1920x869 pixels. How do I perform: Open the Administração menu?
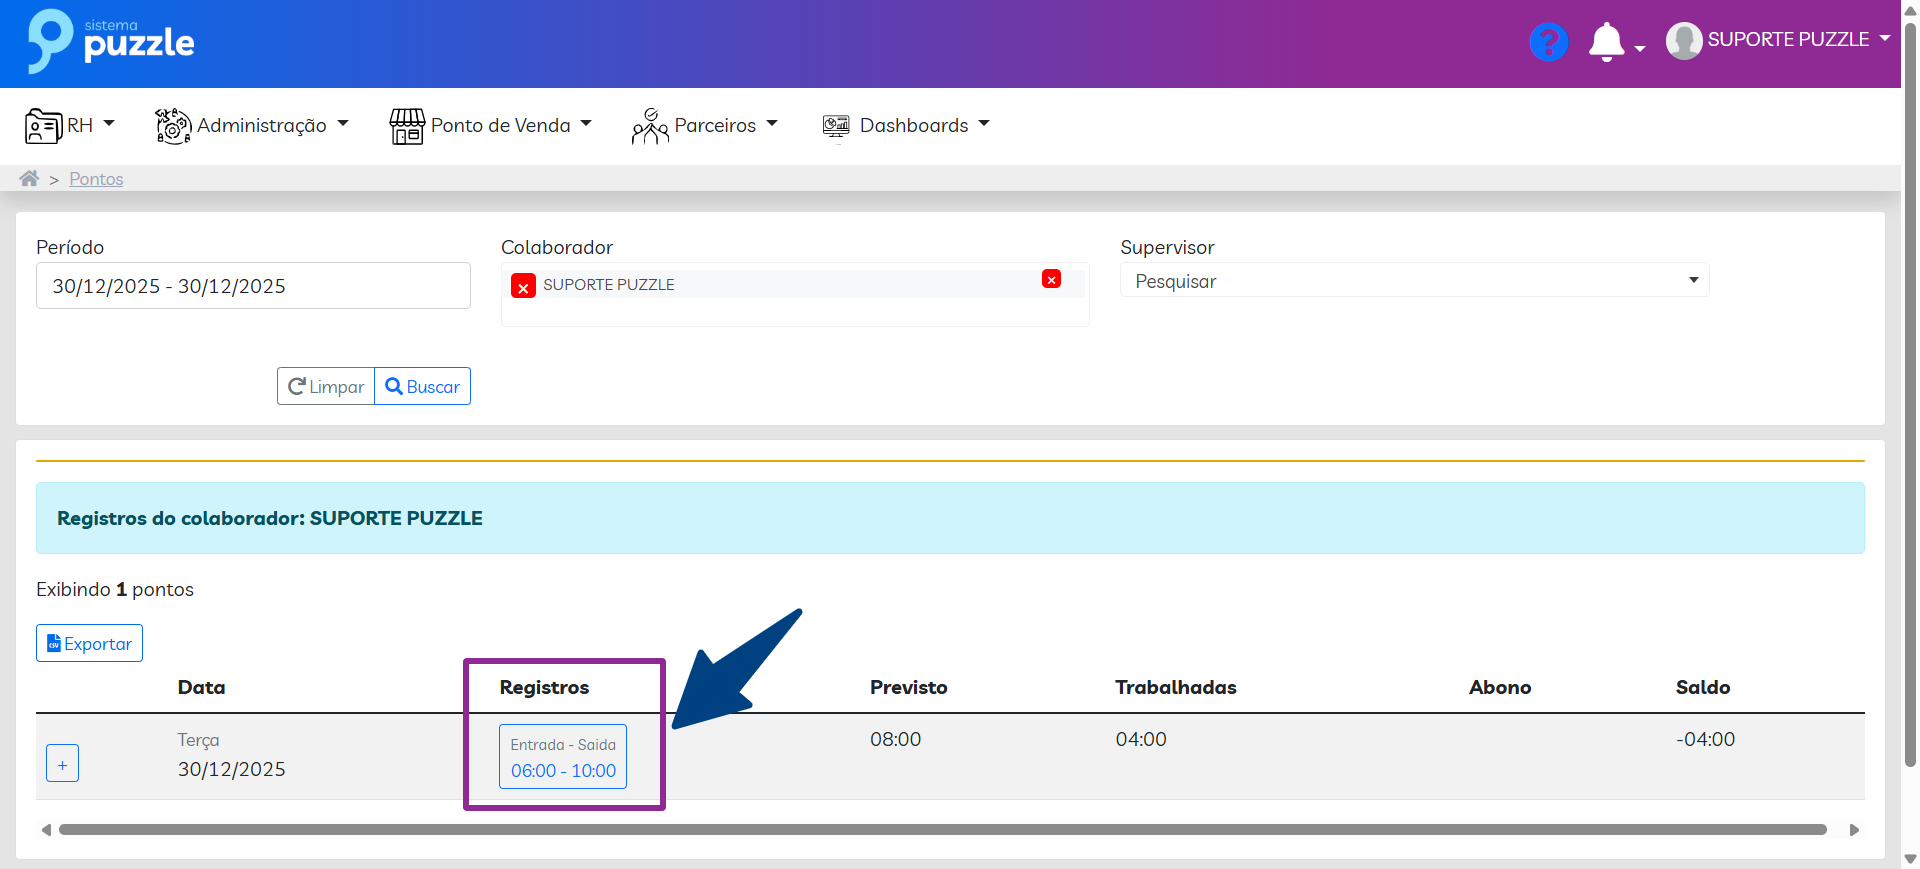tap(252, 126)
